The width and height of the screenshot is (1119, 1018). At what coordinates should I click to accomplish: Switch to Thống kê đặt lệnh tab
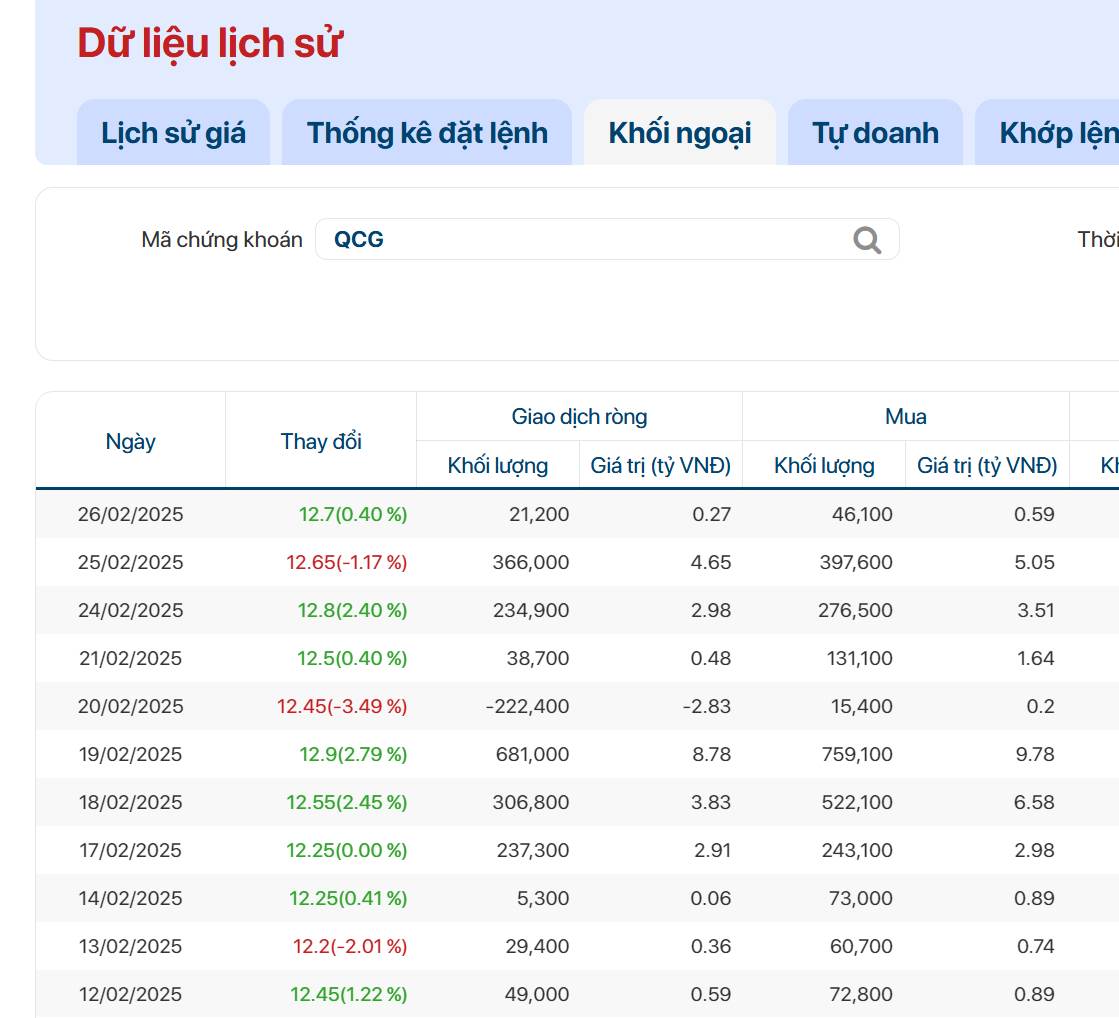[x=427, y=133]
